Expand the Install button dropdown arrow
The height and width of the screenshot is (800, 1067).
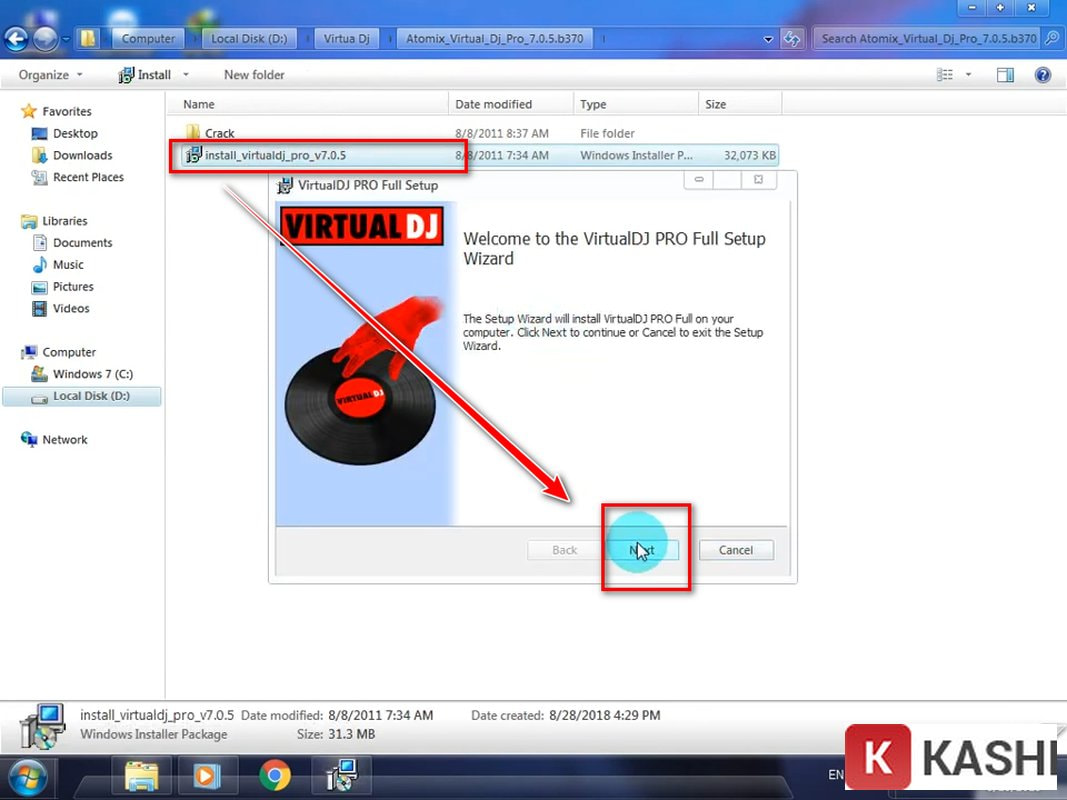(186, 74)
